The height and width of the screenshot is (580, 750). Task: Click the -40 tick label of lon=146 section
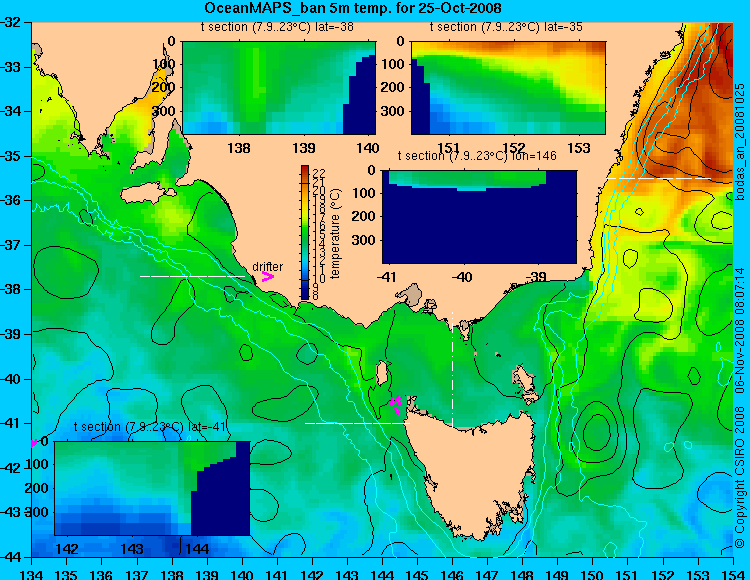[x=462, y=277]
